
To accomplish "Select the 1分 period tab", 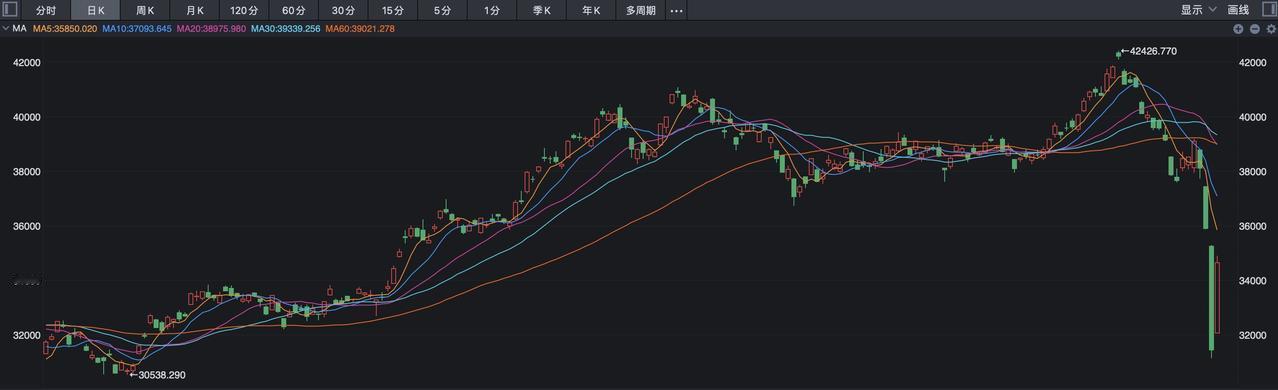I will pos(492,10).
